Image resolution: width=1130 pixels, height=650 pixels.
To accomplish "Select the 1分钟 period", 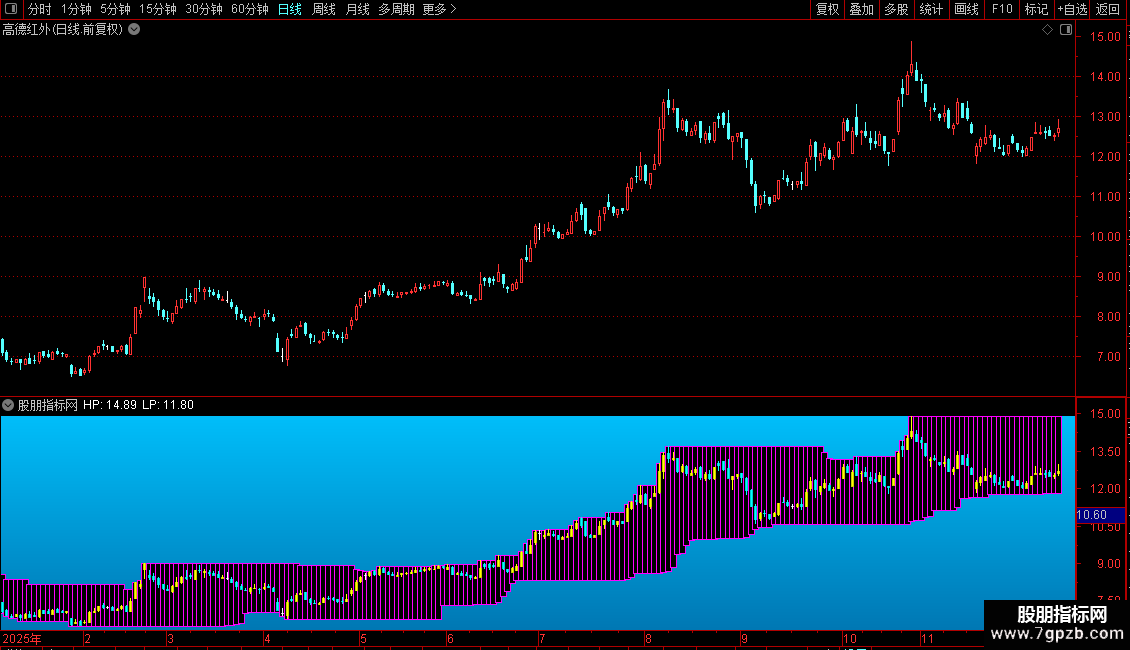I will coord(76,9).
